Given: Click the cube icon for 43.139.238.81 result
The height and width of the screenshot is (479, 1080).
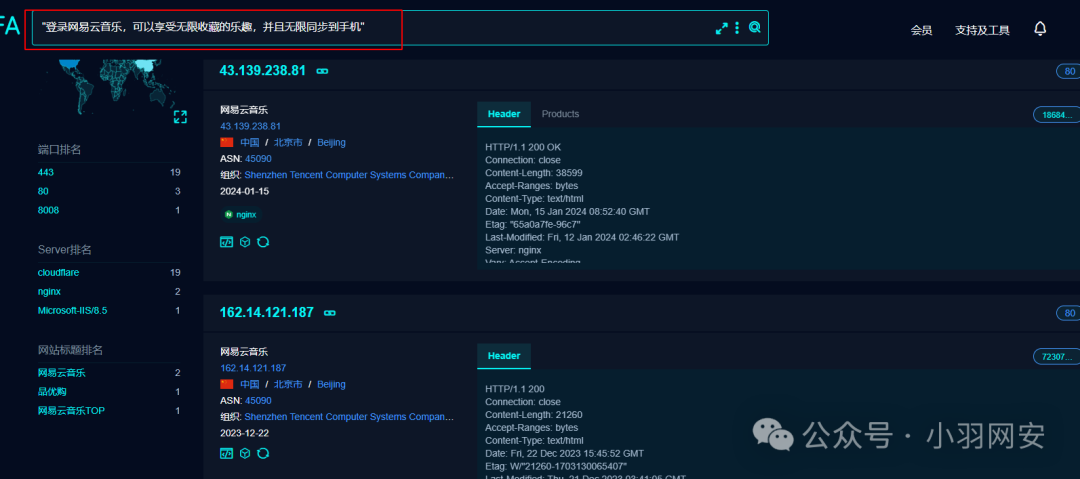Looking at the screenshot, I should coord(245,242).
